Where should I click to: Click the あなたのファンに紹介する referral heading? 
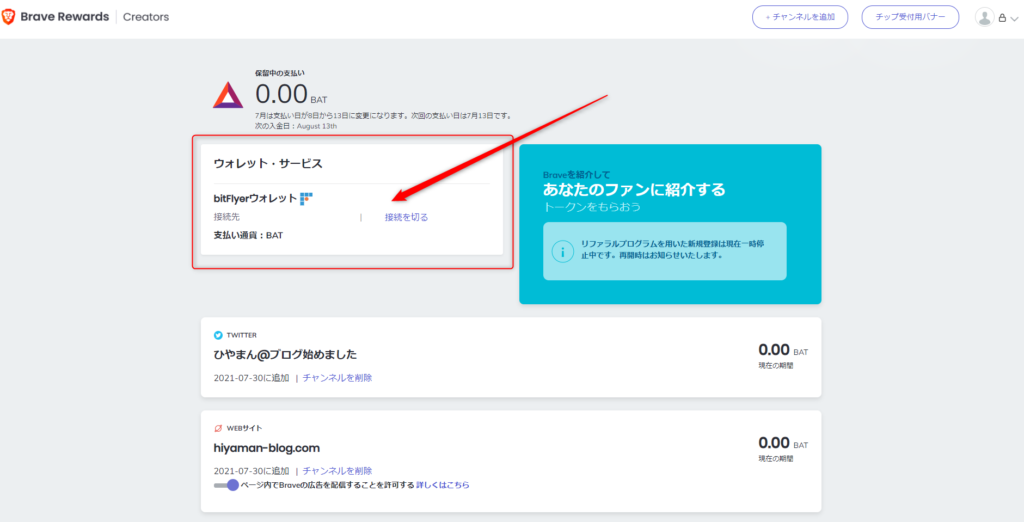click(634, 189)
